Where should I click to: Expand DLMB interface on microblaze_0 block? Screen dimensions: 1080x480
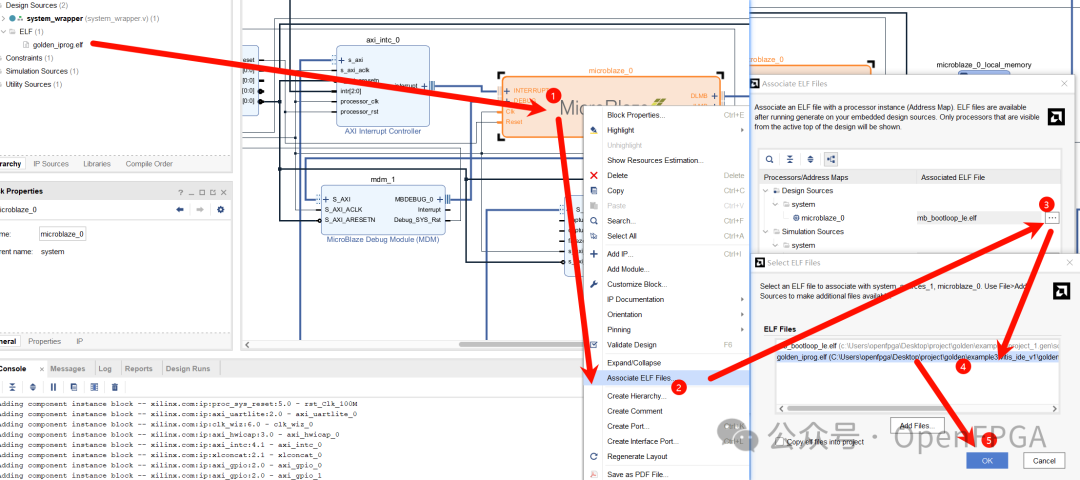pos(714,96)
